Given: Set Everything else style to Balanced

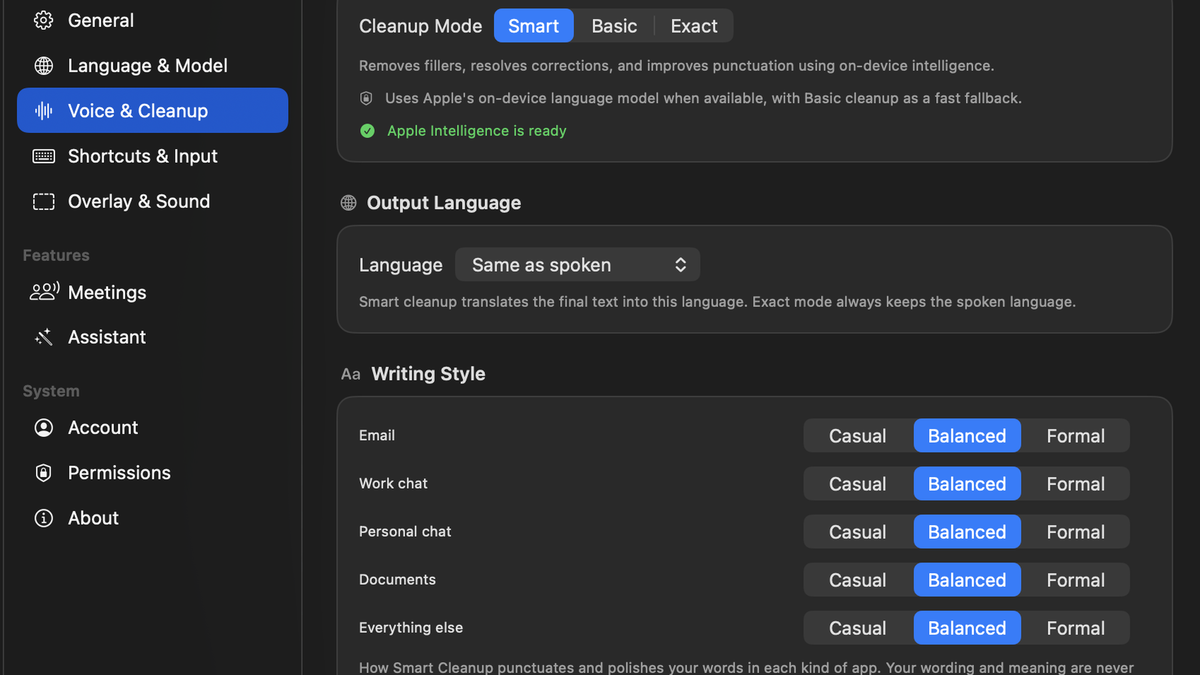Looking at the screenshot, I should [967, 628].
